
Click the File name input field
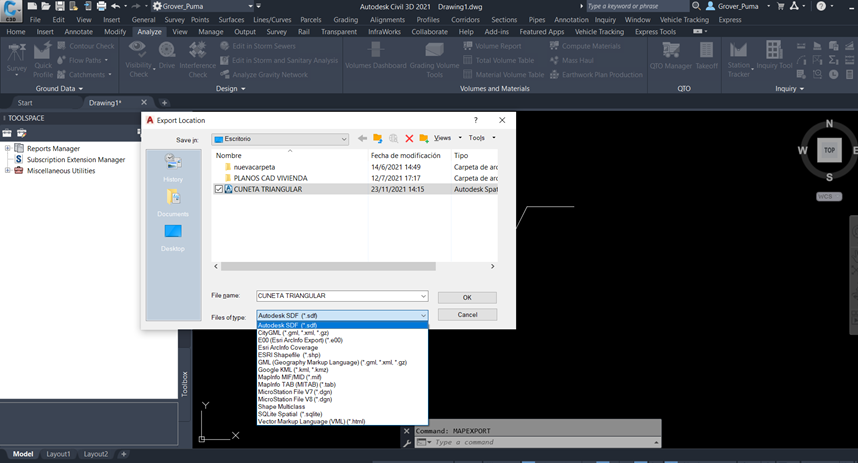point(338,296)
